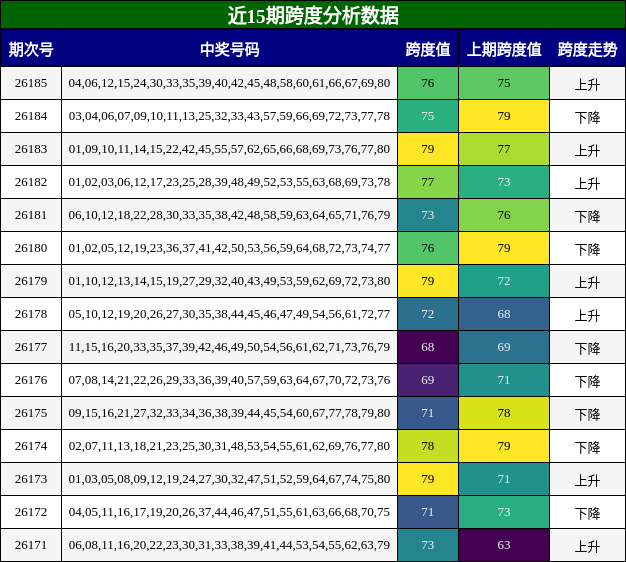Screen dimensions: 626x562
Task: Click the 中奖号码 column header
Action: click(230, 49)
